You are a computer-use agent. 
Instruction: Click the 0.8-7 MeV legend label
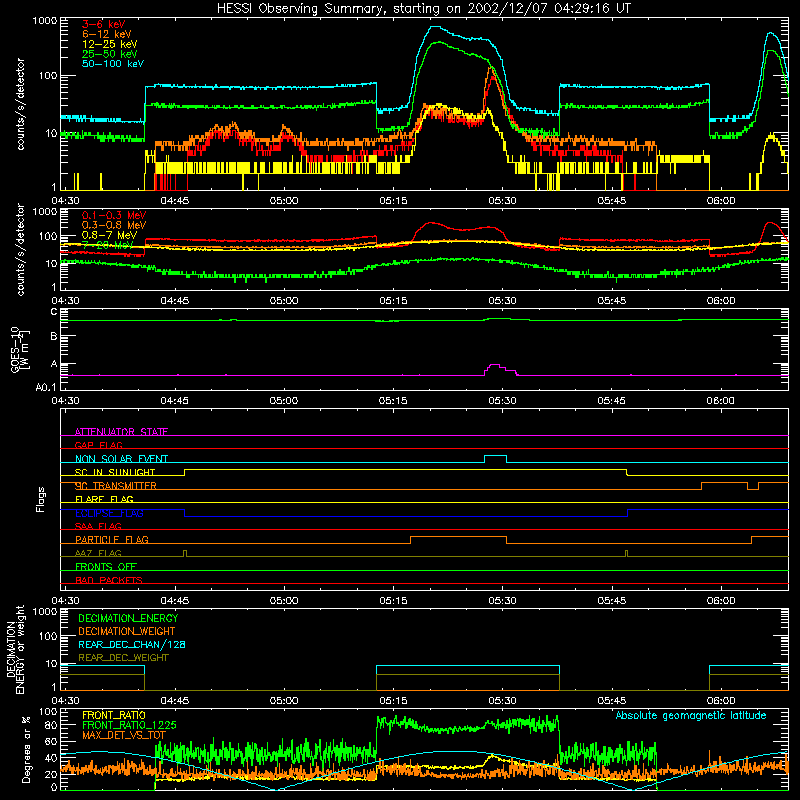click(109, 235)
